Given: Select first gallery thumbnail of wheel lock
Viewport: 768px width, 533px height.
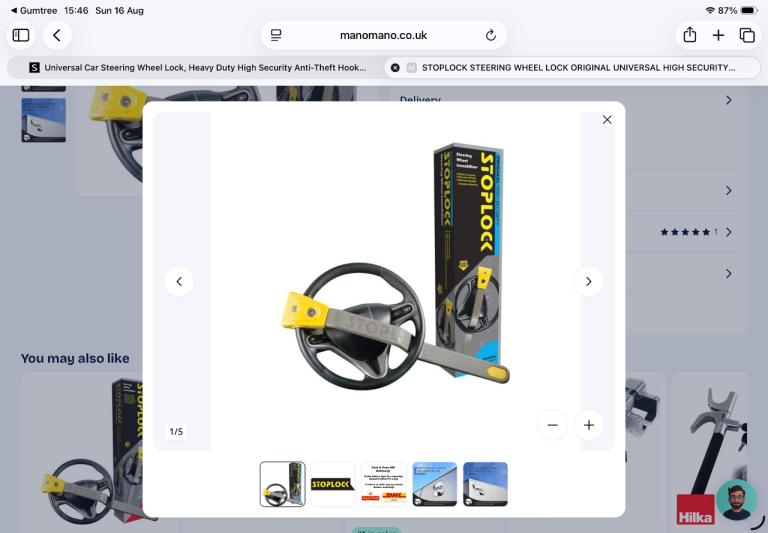Looking at the screenshot, I should (283, 484).
